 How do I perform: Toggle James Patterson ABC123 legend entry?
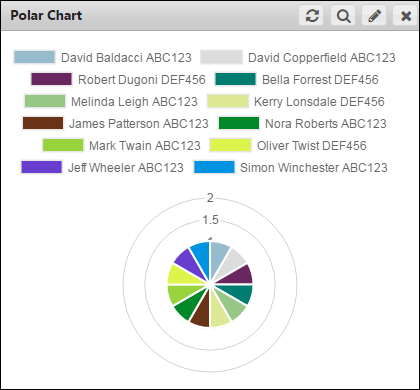click(115, 123)
